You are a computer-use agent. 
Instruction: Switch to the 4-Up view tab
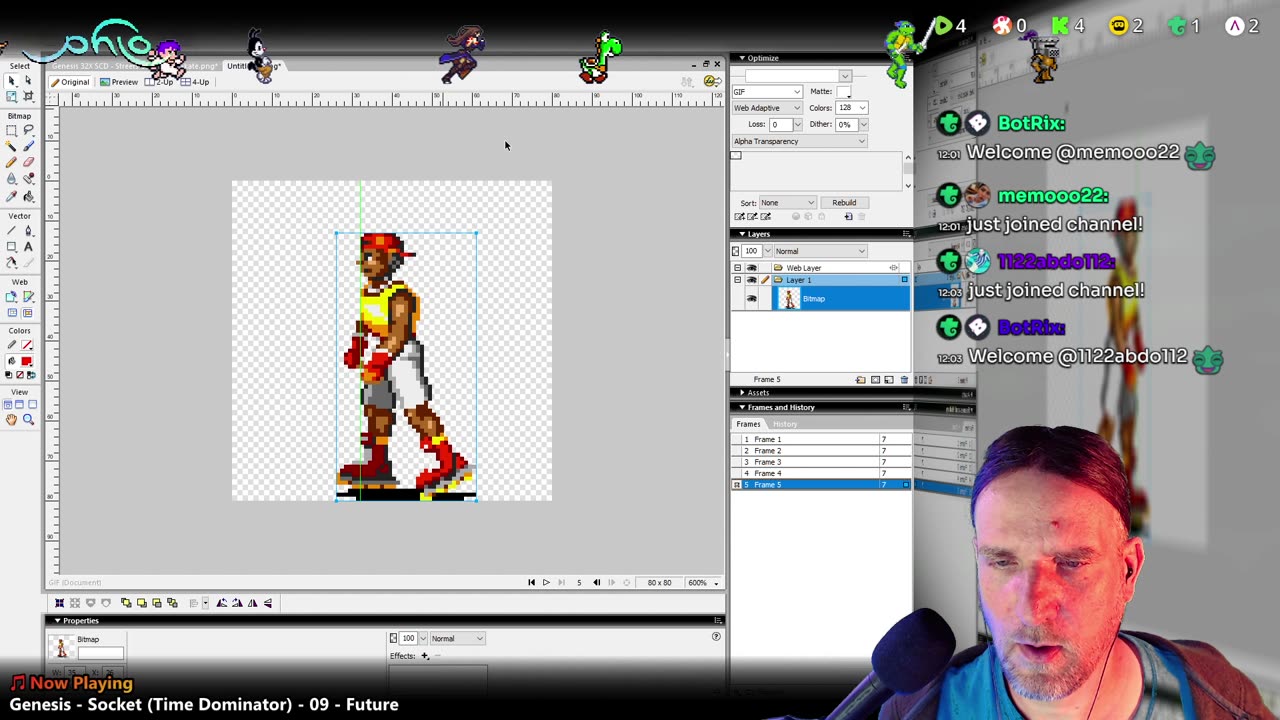(197, 82)
